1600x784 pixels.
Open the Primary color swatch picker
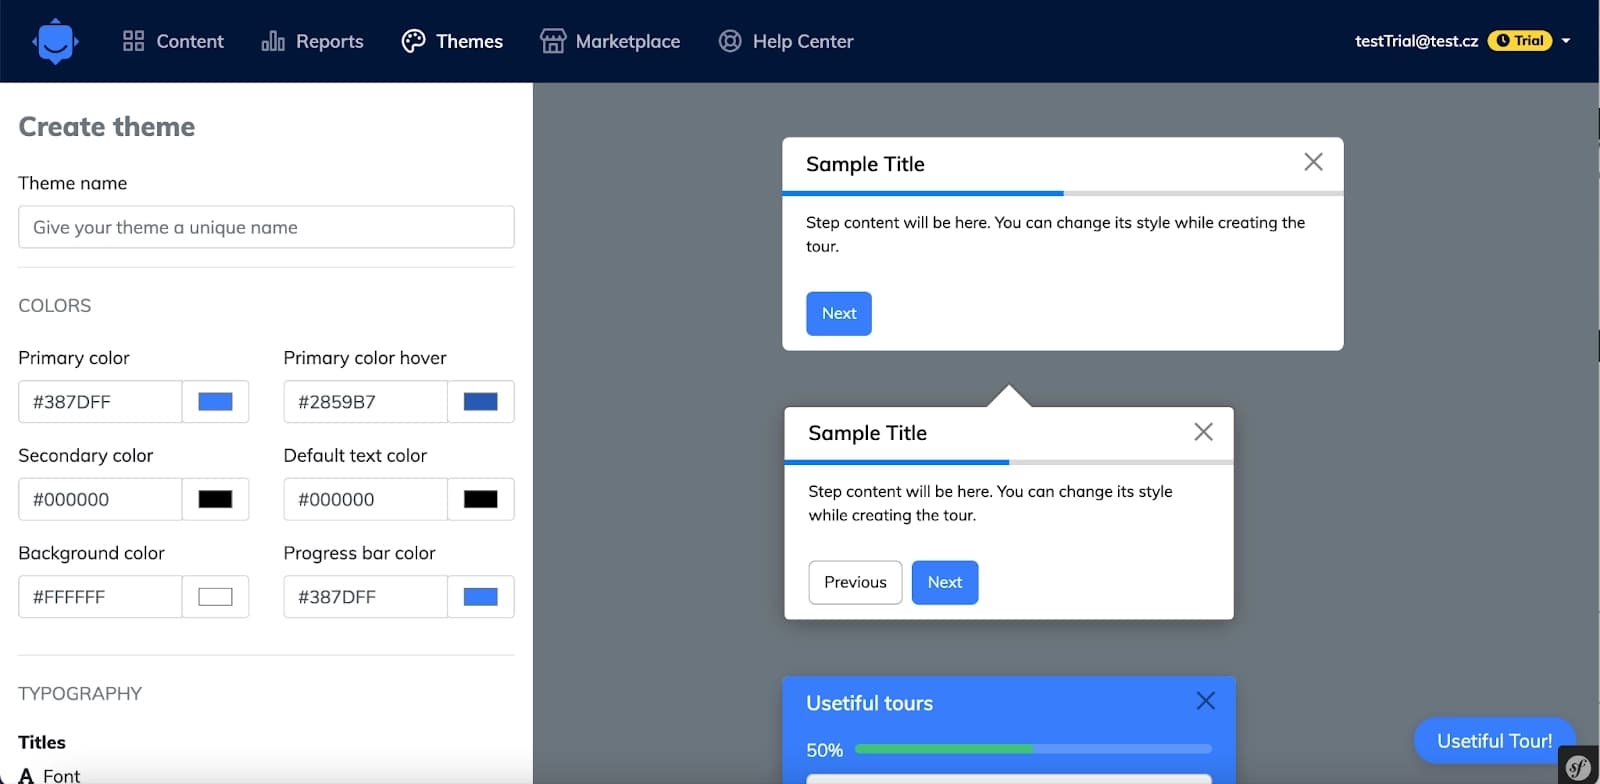215,402
